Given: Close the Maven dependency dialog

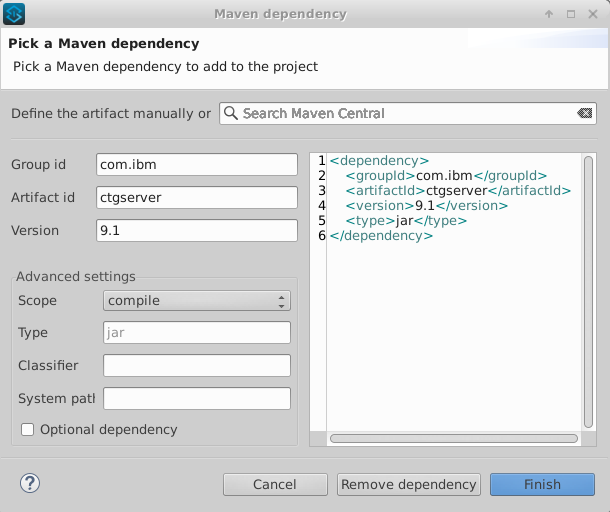Looking at the screenshot, I should click(x=593, y=14).
